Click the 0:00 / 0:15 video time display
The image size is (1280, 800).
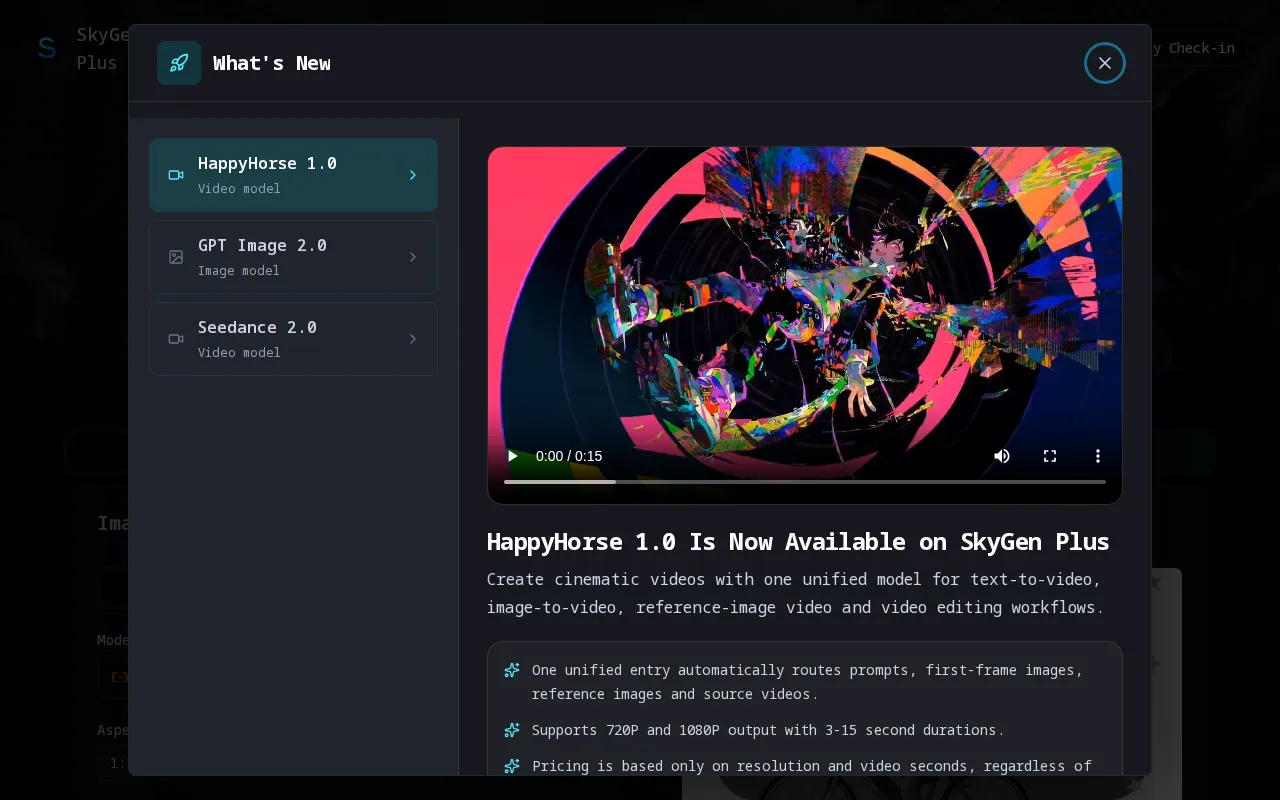(569, 456)
